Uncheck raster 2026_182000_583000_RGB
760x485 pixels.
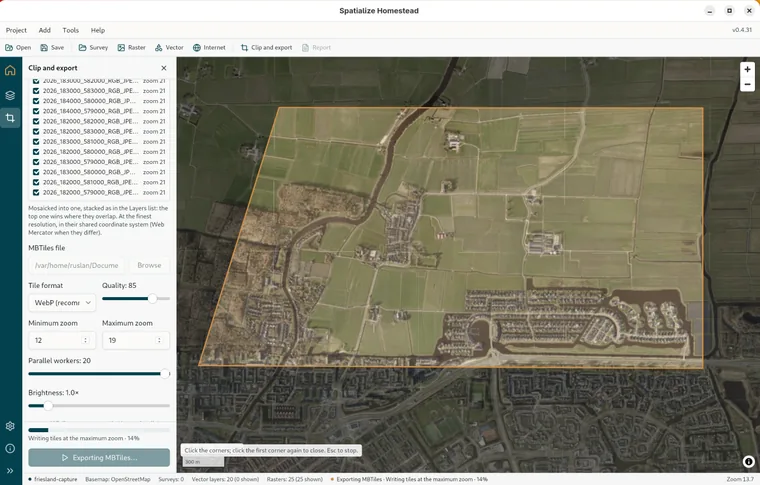(36, 131)
